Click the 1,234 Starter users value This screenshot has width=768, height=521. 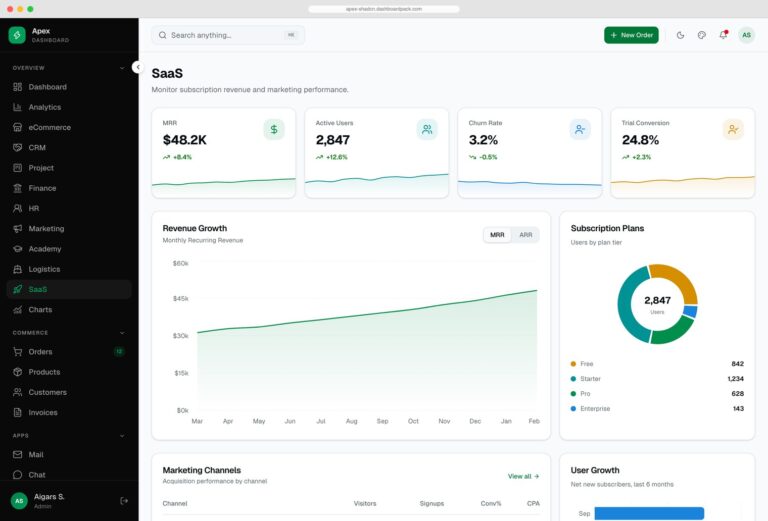(x=736, y=379)
